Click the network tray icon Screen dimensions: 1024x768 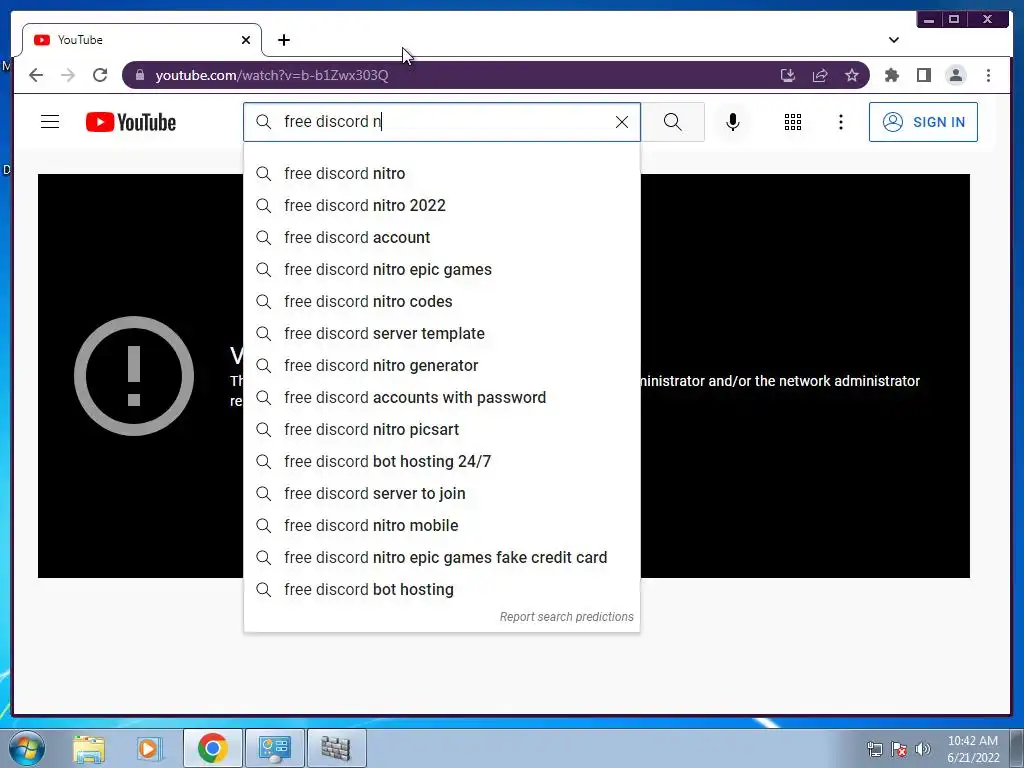874,749
